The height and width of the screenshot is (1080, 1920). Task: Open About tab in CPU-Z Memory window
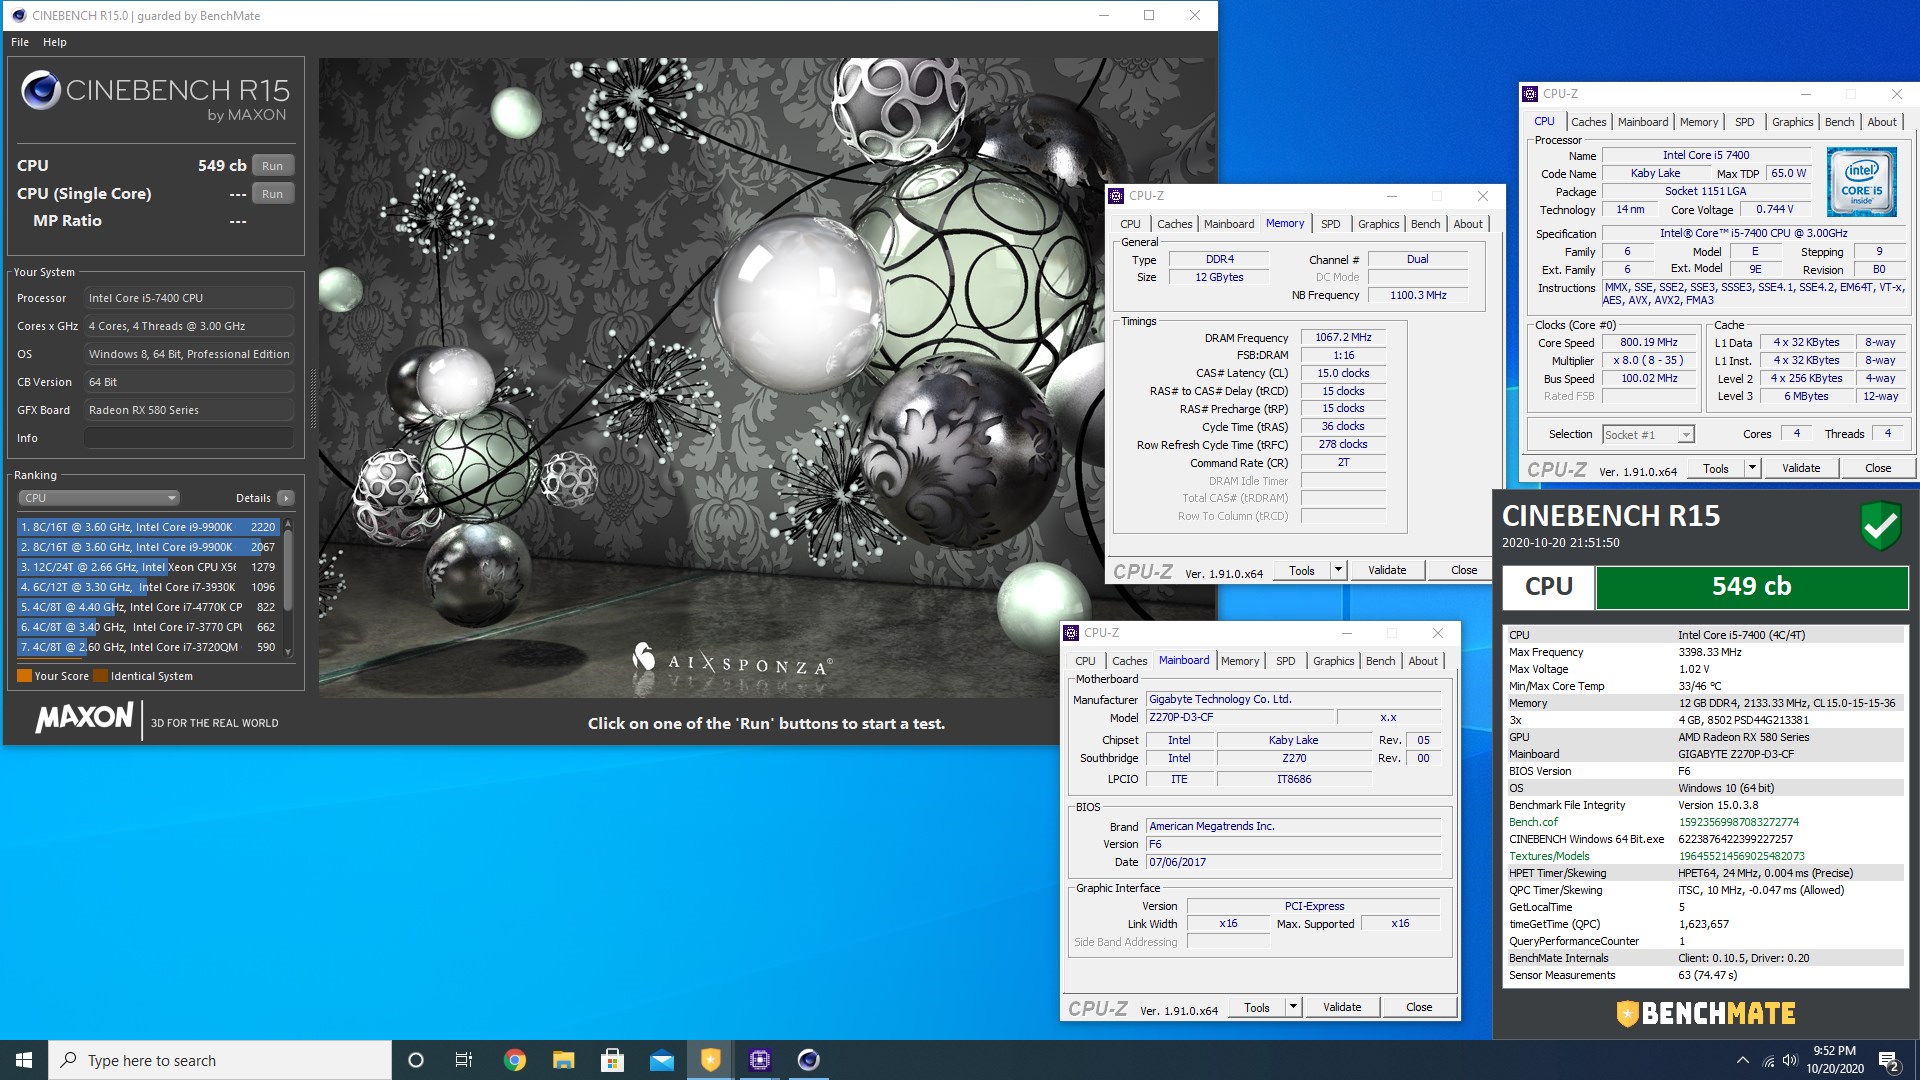[x=1468, y=224]
